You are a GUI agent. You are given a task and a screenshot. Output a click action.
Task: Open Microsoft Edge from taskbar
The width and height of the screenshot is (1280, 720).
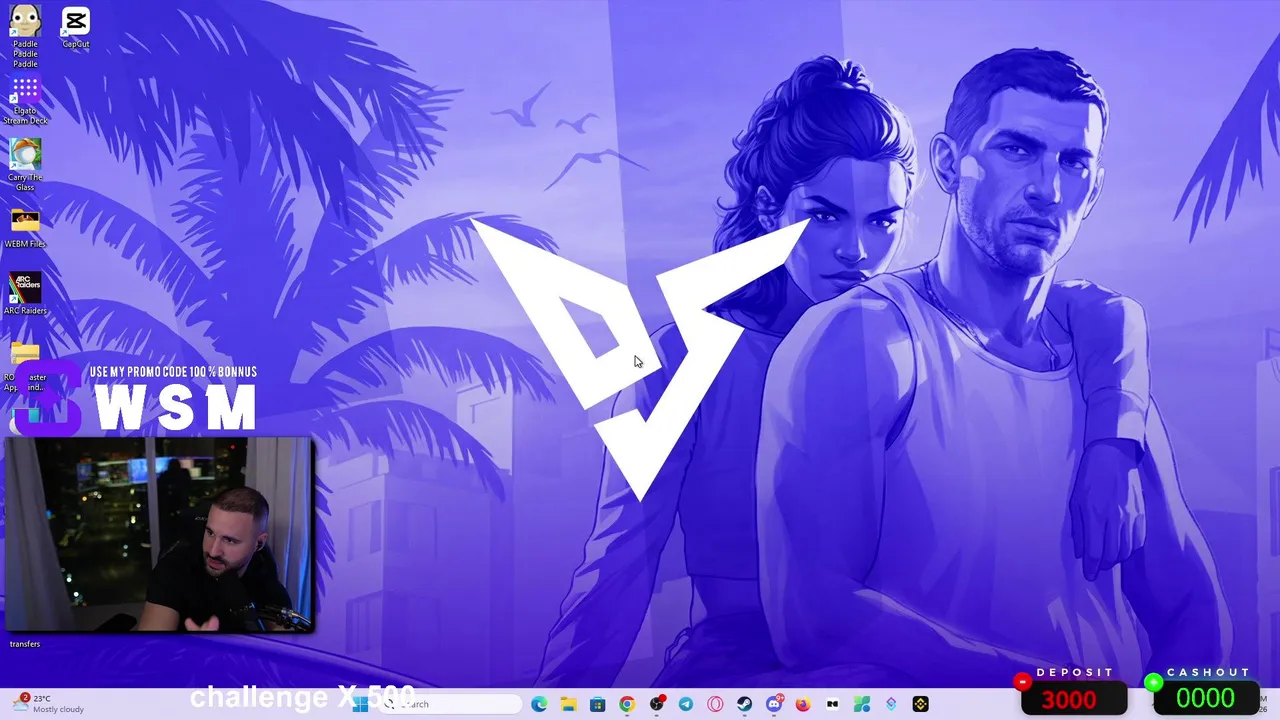(x=539, y=704)
